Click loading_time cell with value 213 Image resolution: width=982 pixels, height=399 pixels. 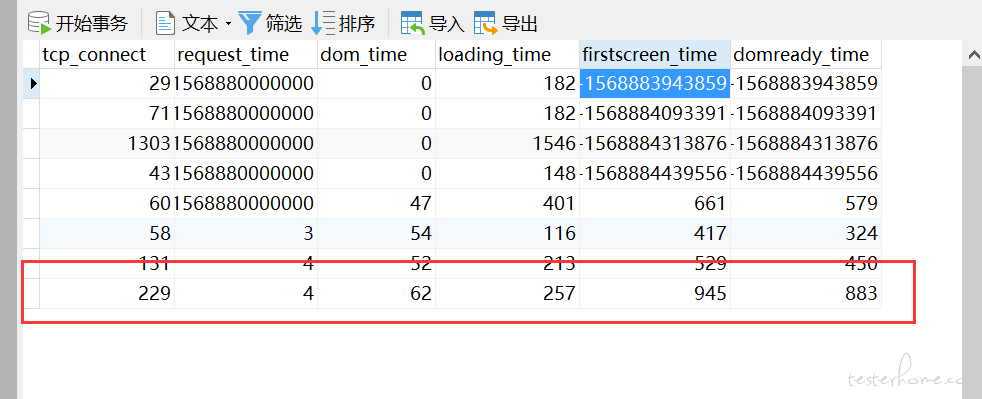(507, 264)
